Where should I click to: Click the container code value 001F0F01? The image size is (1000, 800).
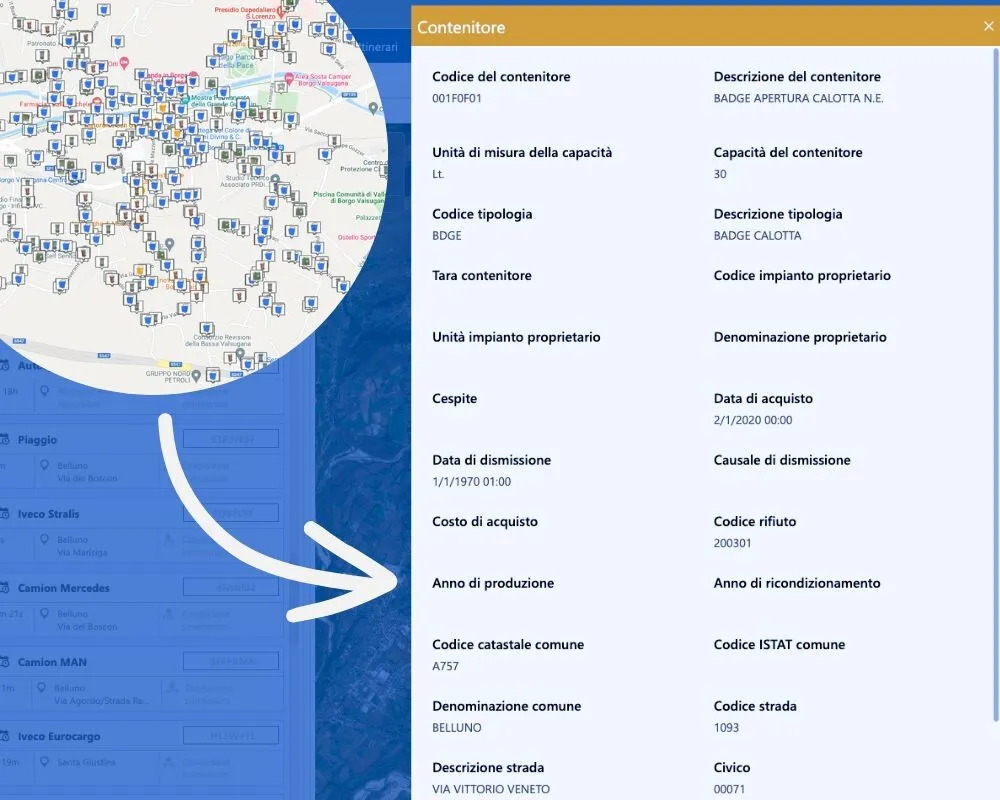point(457,98)
